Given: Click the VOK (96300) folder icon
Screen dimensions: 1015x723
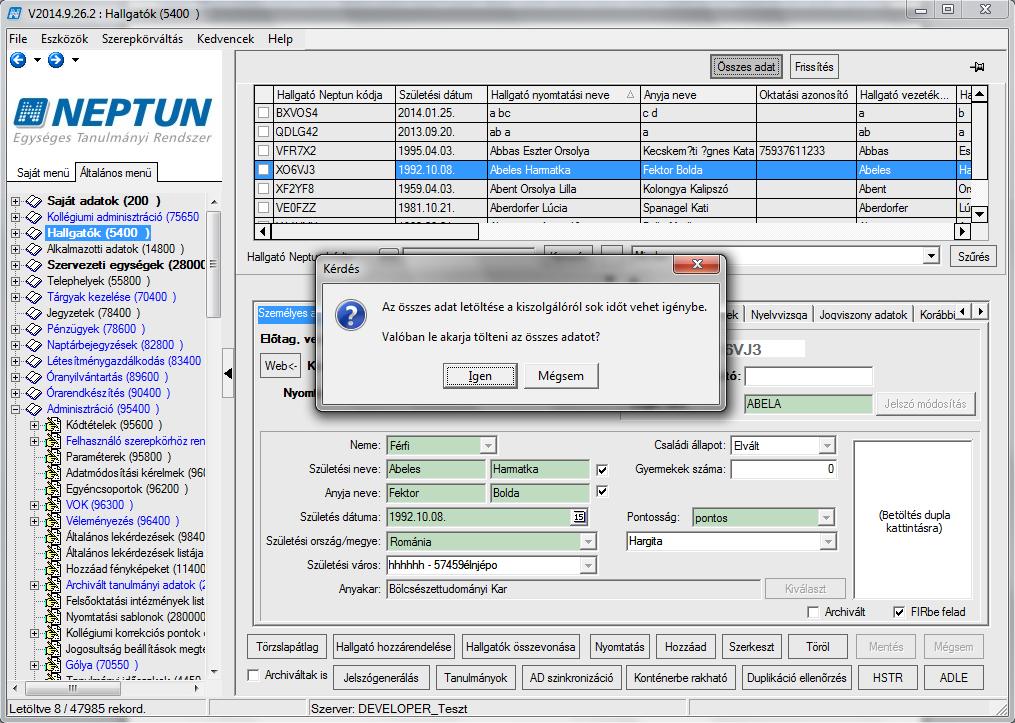Looking at the screenshot, I should point(53,505).
